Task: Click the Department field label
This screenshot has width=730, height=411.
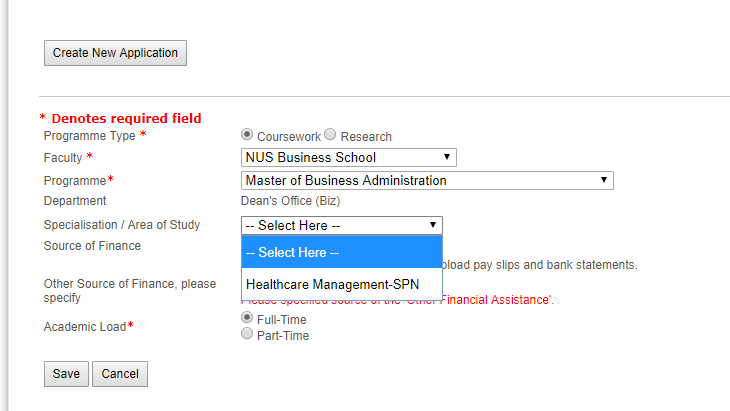Action: tap(75, 201)
